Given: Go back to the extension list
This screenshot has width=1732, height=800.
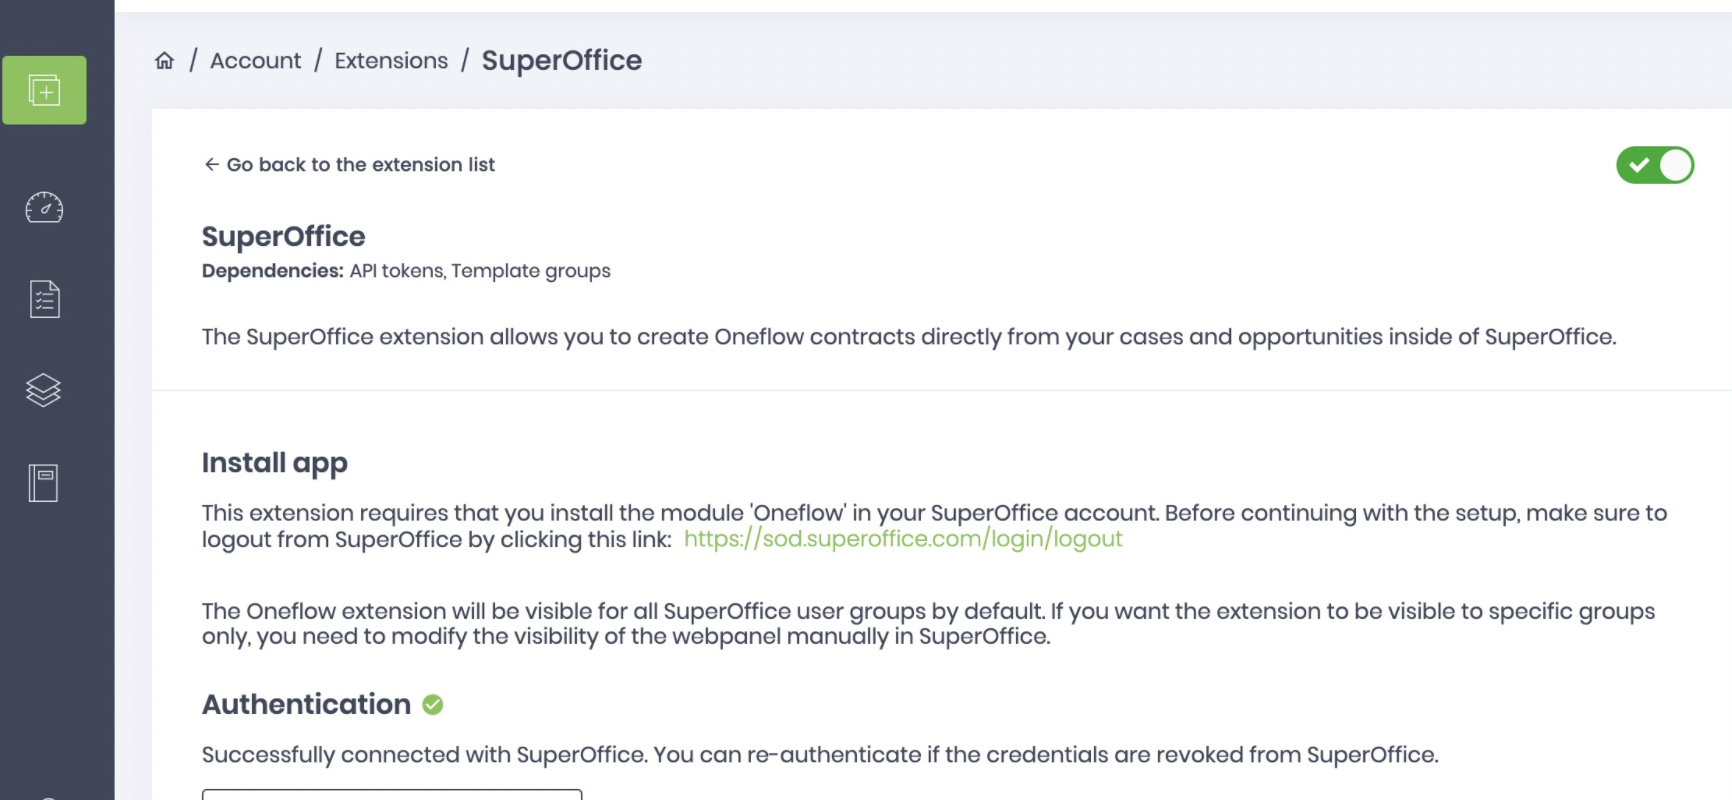Looking at the screenshot, I should 360,164.
